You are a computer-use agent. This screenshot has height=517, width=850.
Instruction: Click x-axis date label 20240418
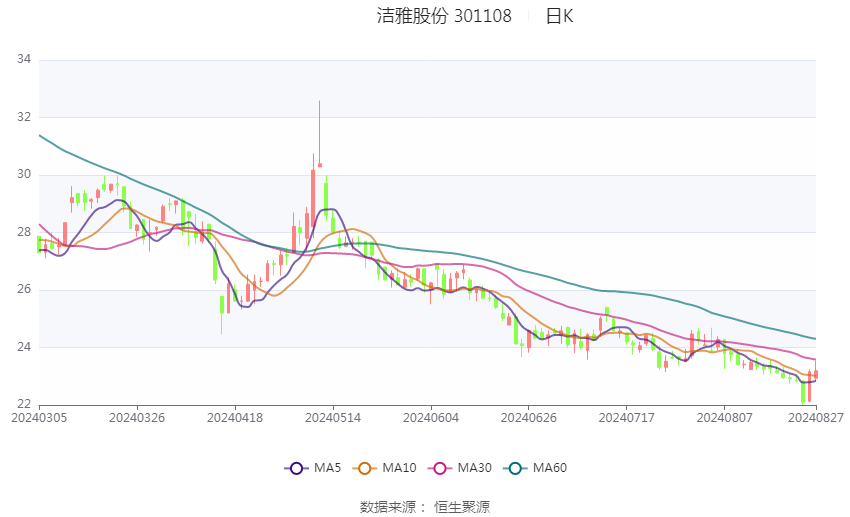click(x=235, y=418)
